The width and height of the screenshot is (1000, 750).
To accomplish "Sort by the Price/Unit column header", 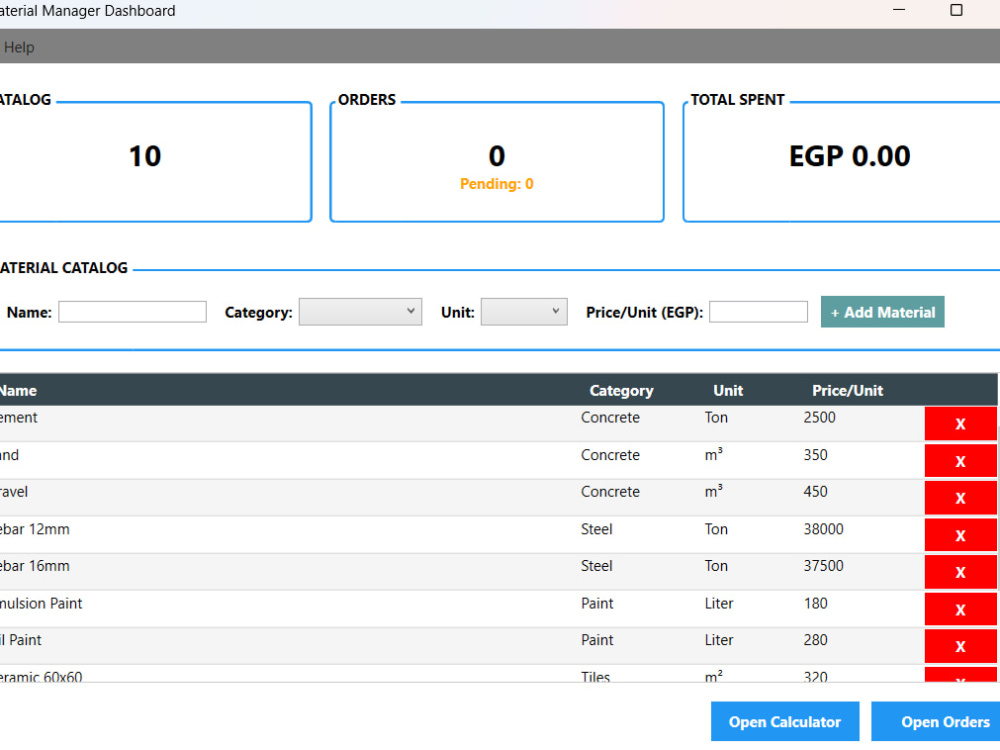I will coord(847,390).
